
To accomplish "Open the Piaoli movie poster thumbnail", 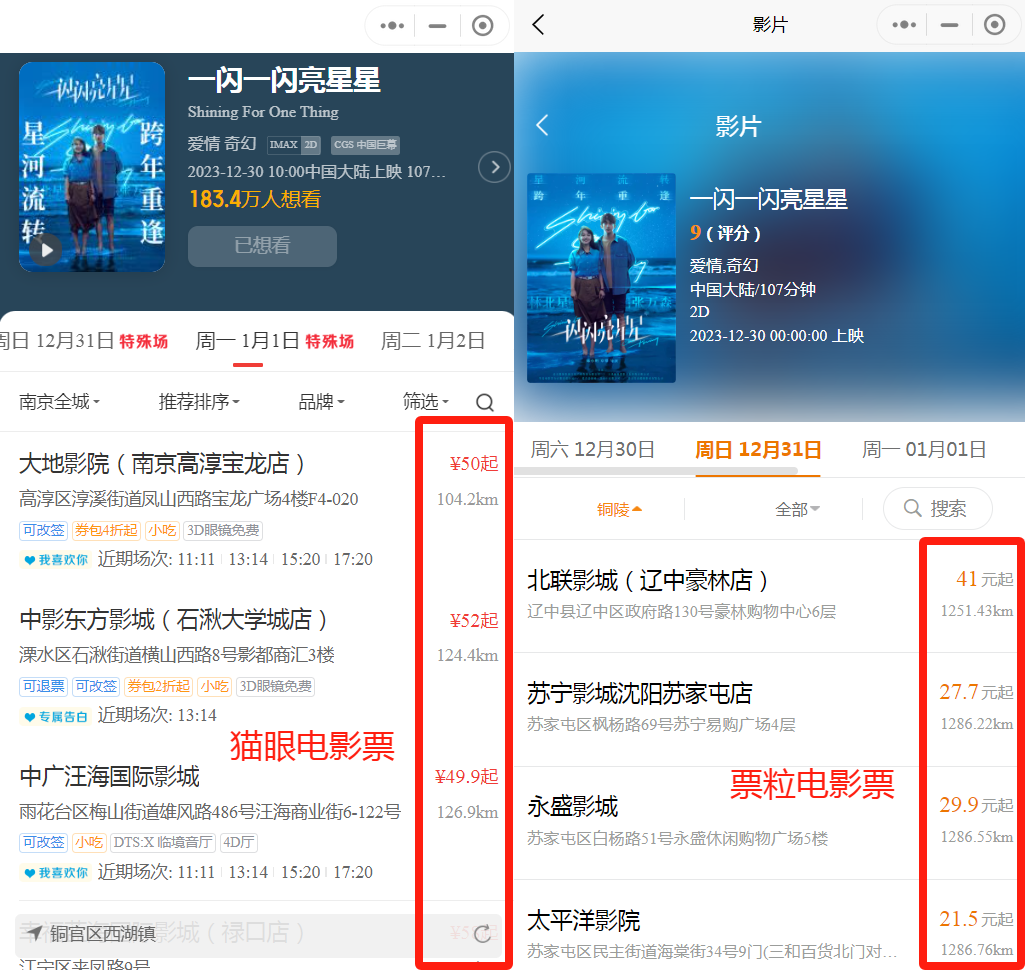I will (601, 278).
